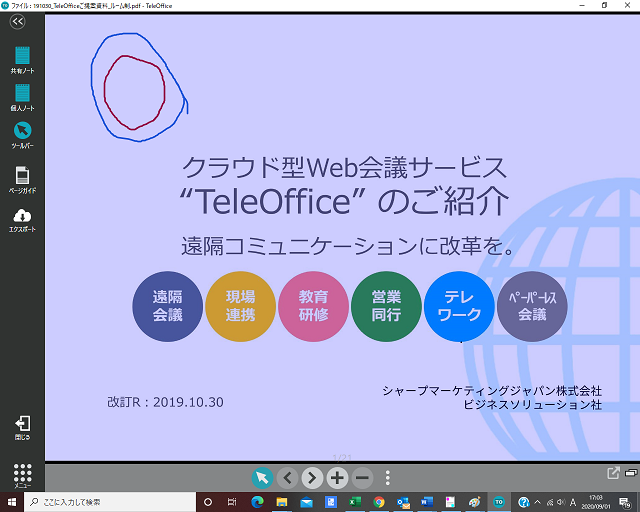Open Excel from the taskbar

(x=355, y=502)
